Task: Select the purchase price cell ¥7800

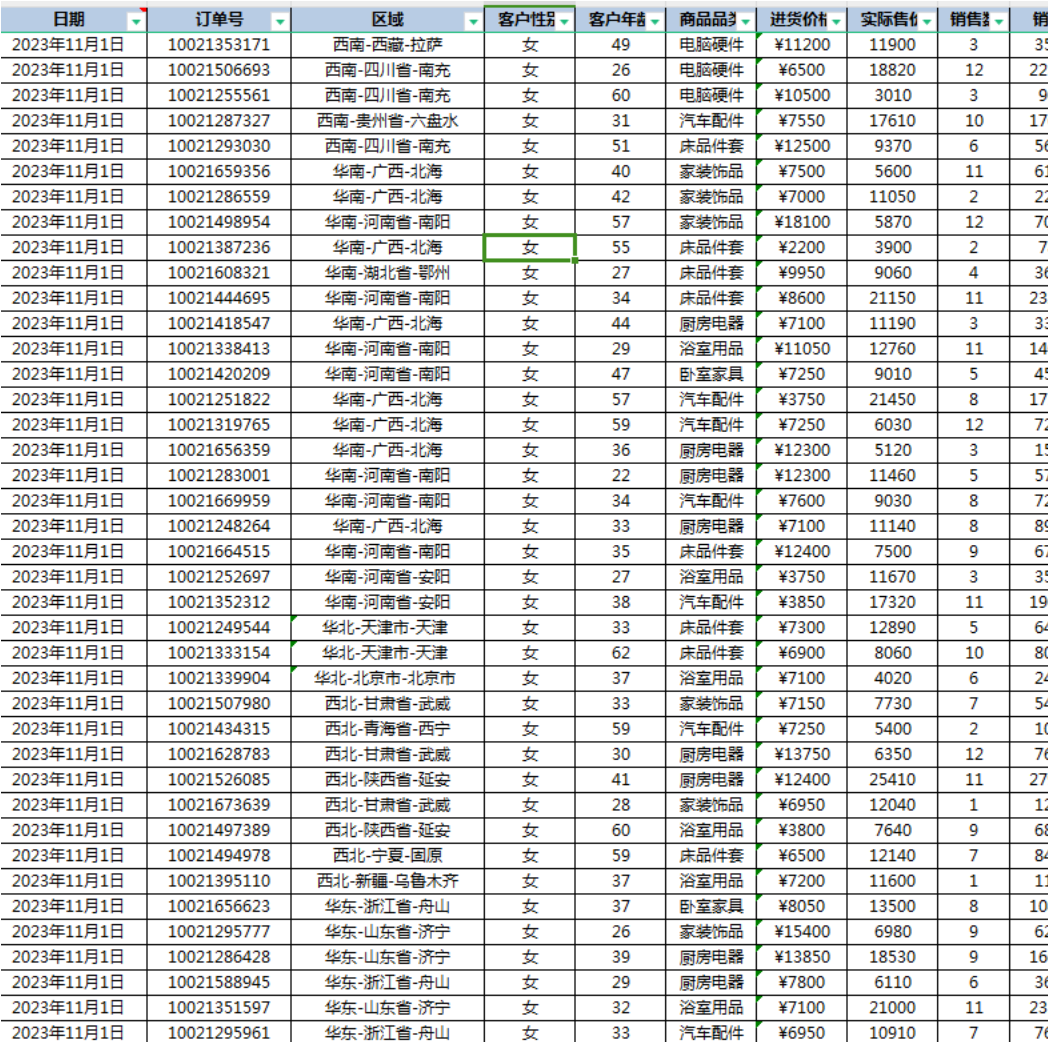Action: tap(802, 983)
